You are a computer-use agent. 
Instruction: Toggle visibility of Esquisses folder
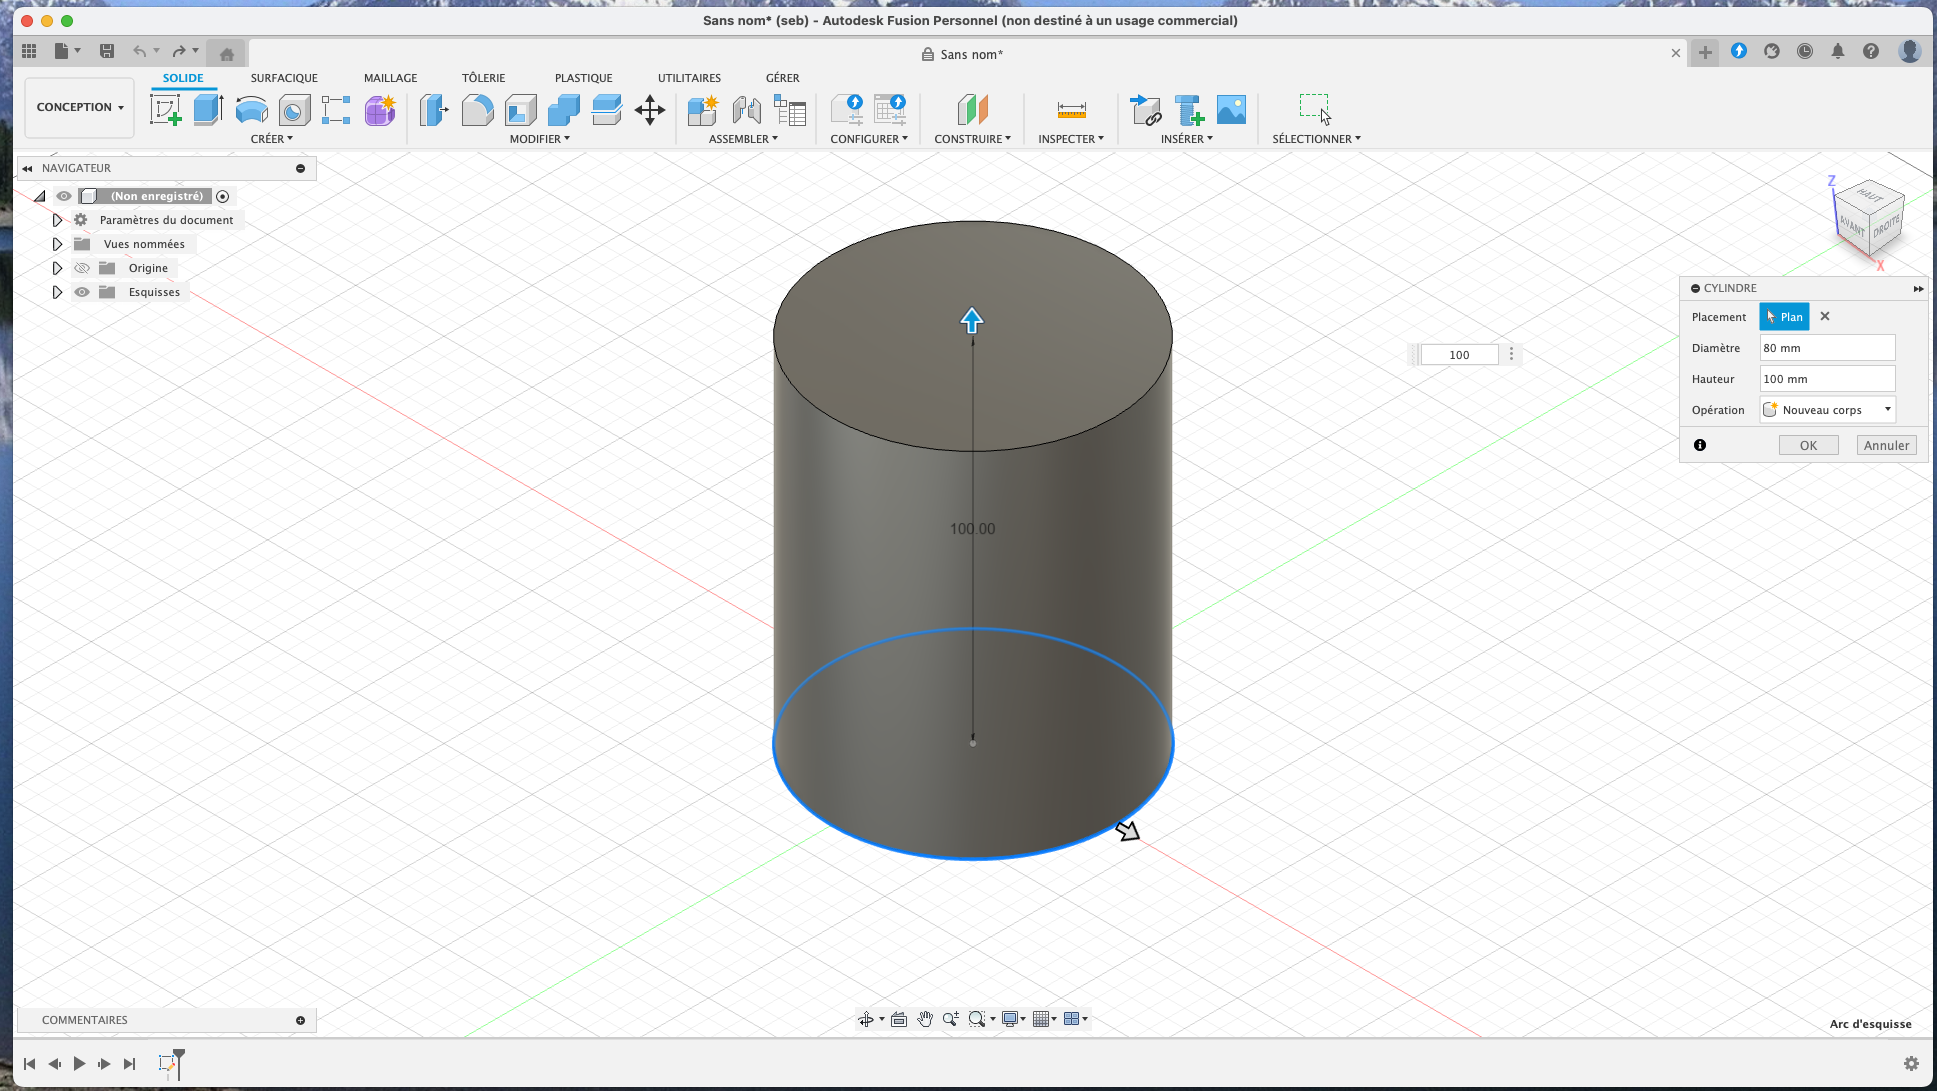click(82, 292)
